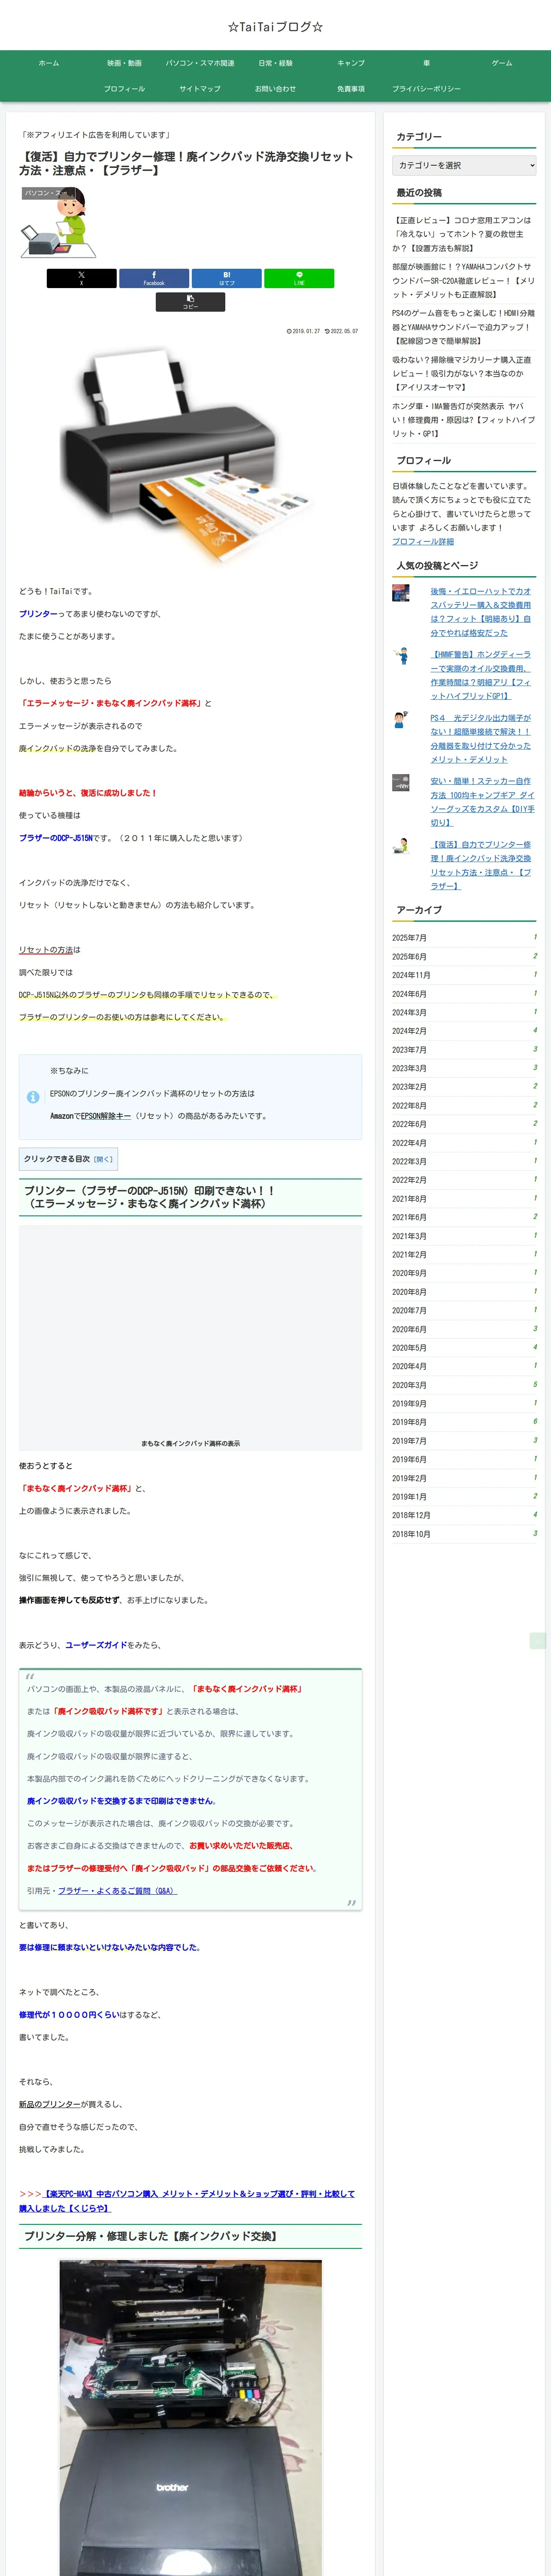Open the 車 menu item
Viewport: 551px width, 2576px height.
tap(426, 63)
